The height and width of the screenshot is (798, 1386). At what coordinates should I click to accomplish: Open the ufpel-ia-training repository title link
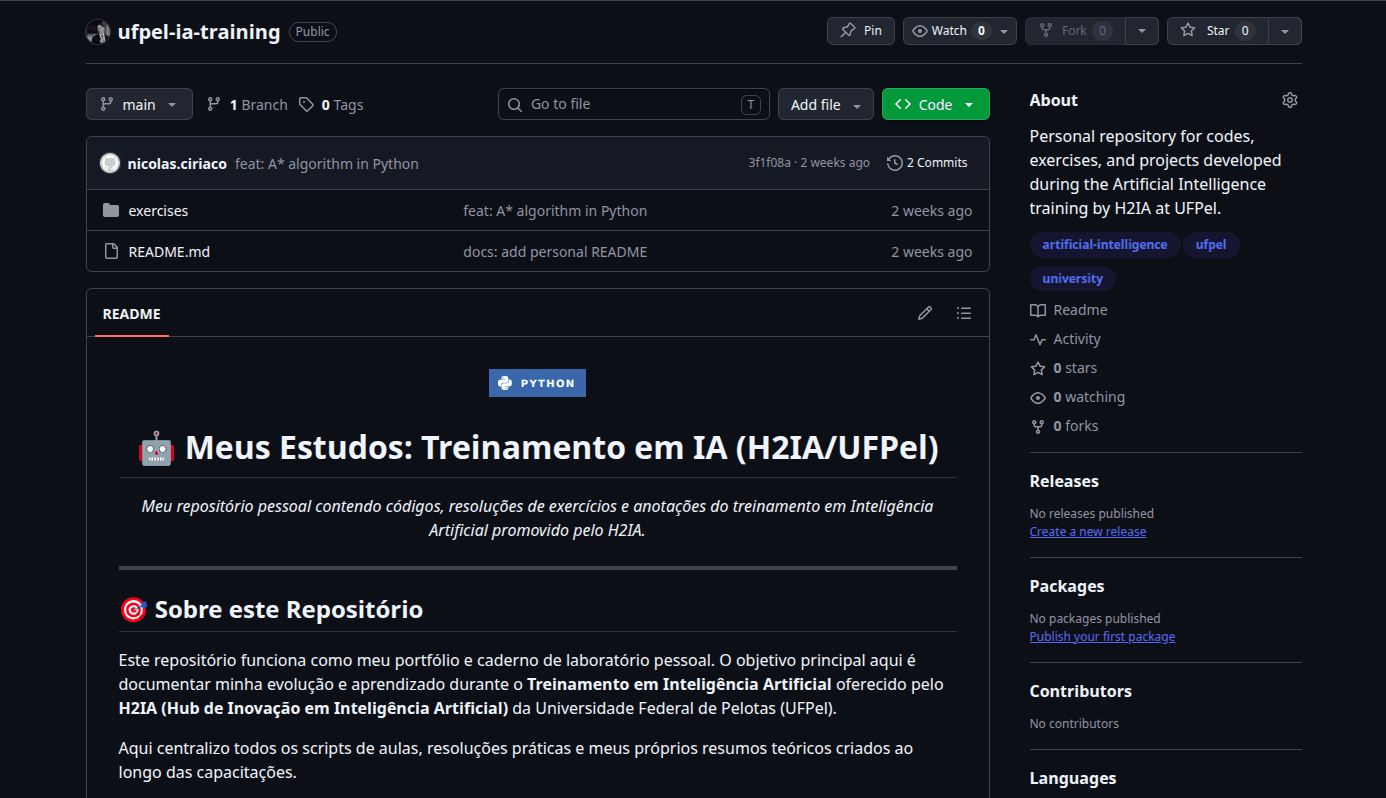pos(199,32)
